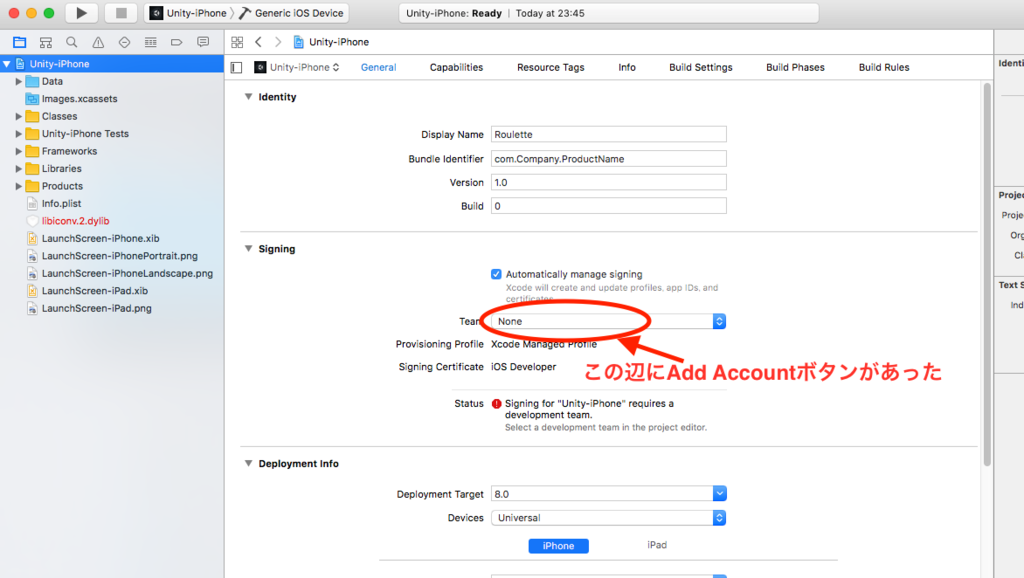Image resolution: width=1024 pixels, height=578 pixels.
Task: Open the Devices dropdown set to Universal
Action: tap(608, 518)
